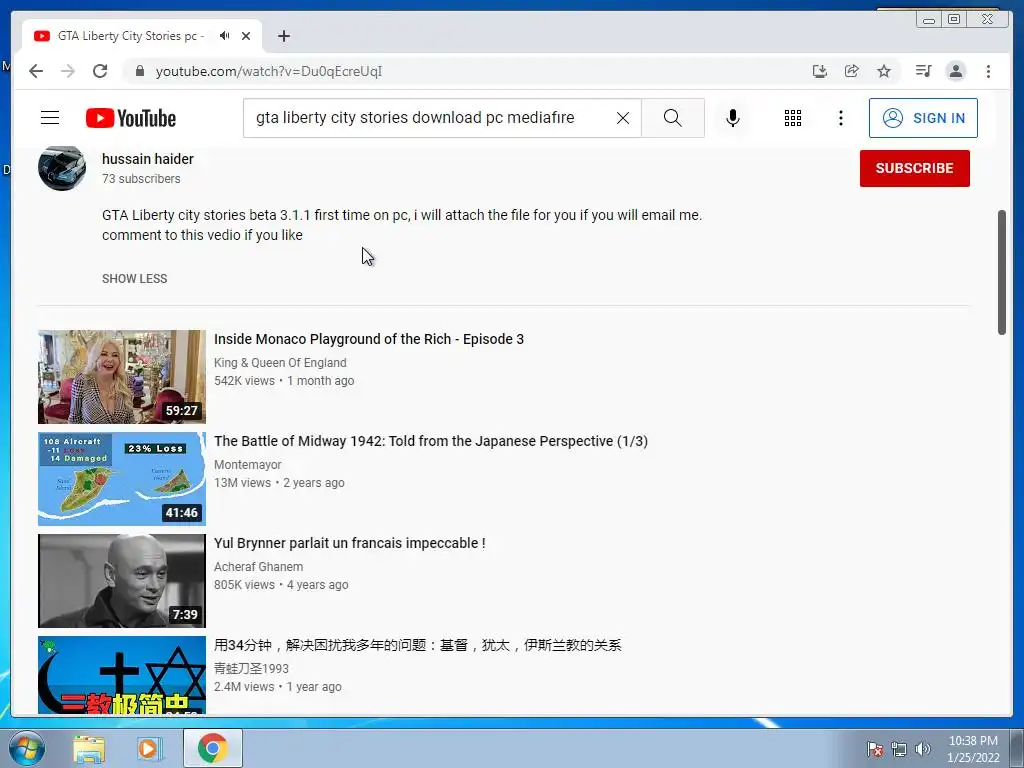The height and width of the screenshot is (768, 1024).
Task: Click the SIGN IN button
Action: pos(923,118)
